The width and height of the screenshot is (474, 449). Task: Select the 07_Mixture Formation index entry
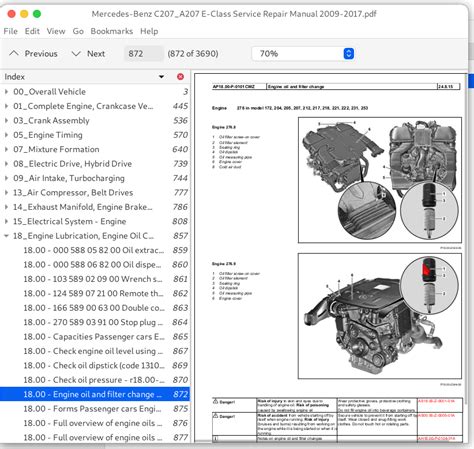click(x=95, y=149)
